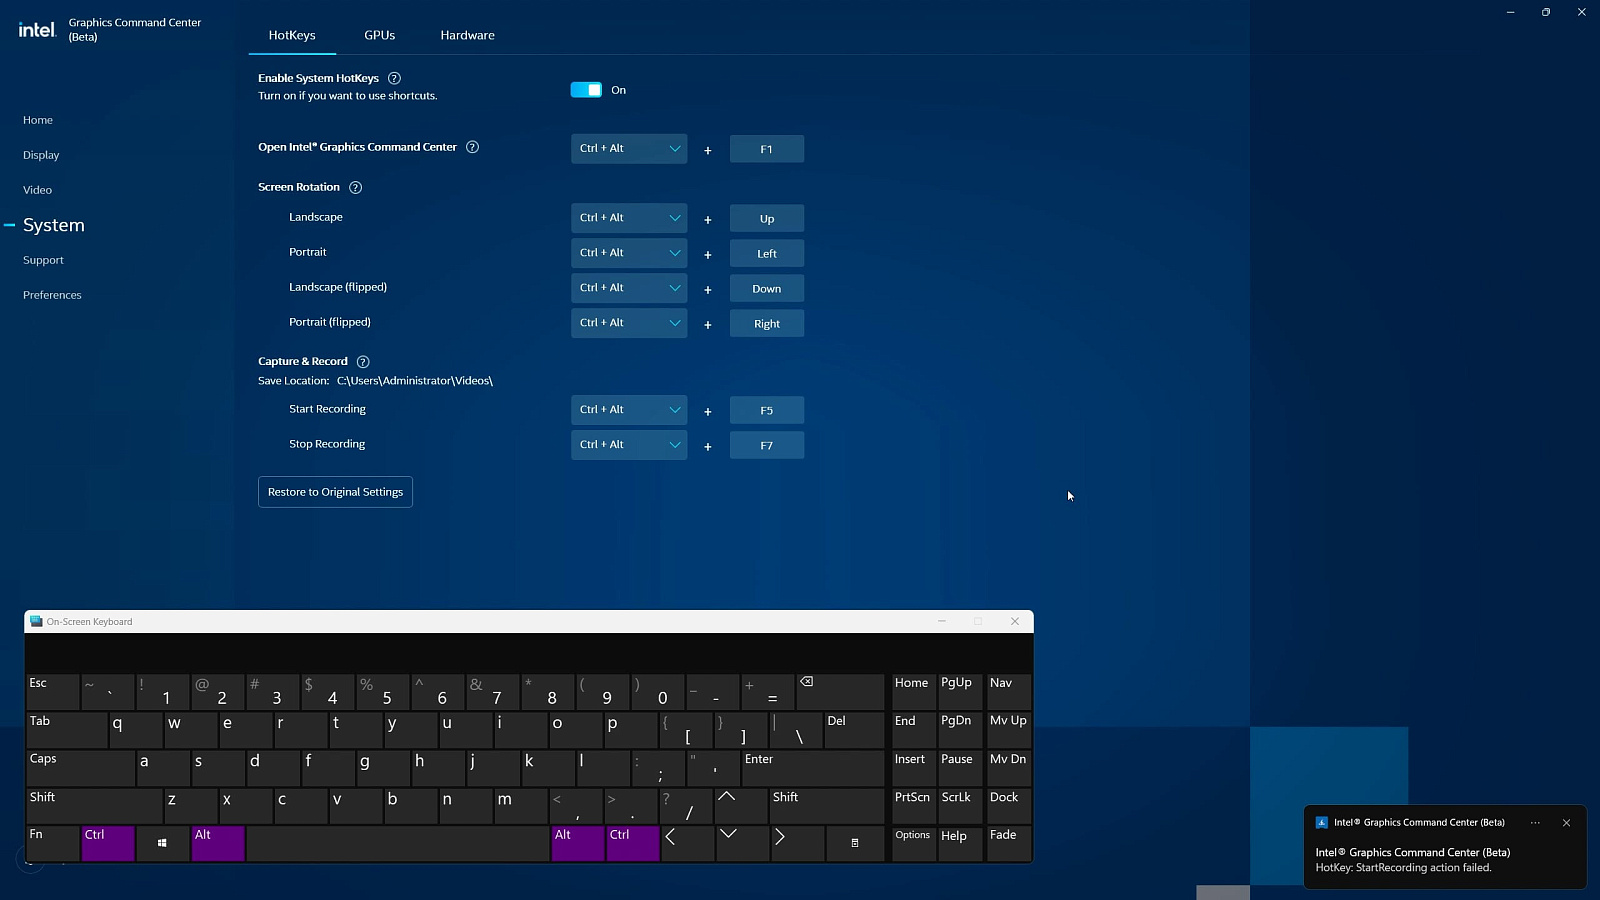Open modifier dropdown for Portrait rotation
Screen dimensions: 1600x900
pos(629,253)
